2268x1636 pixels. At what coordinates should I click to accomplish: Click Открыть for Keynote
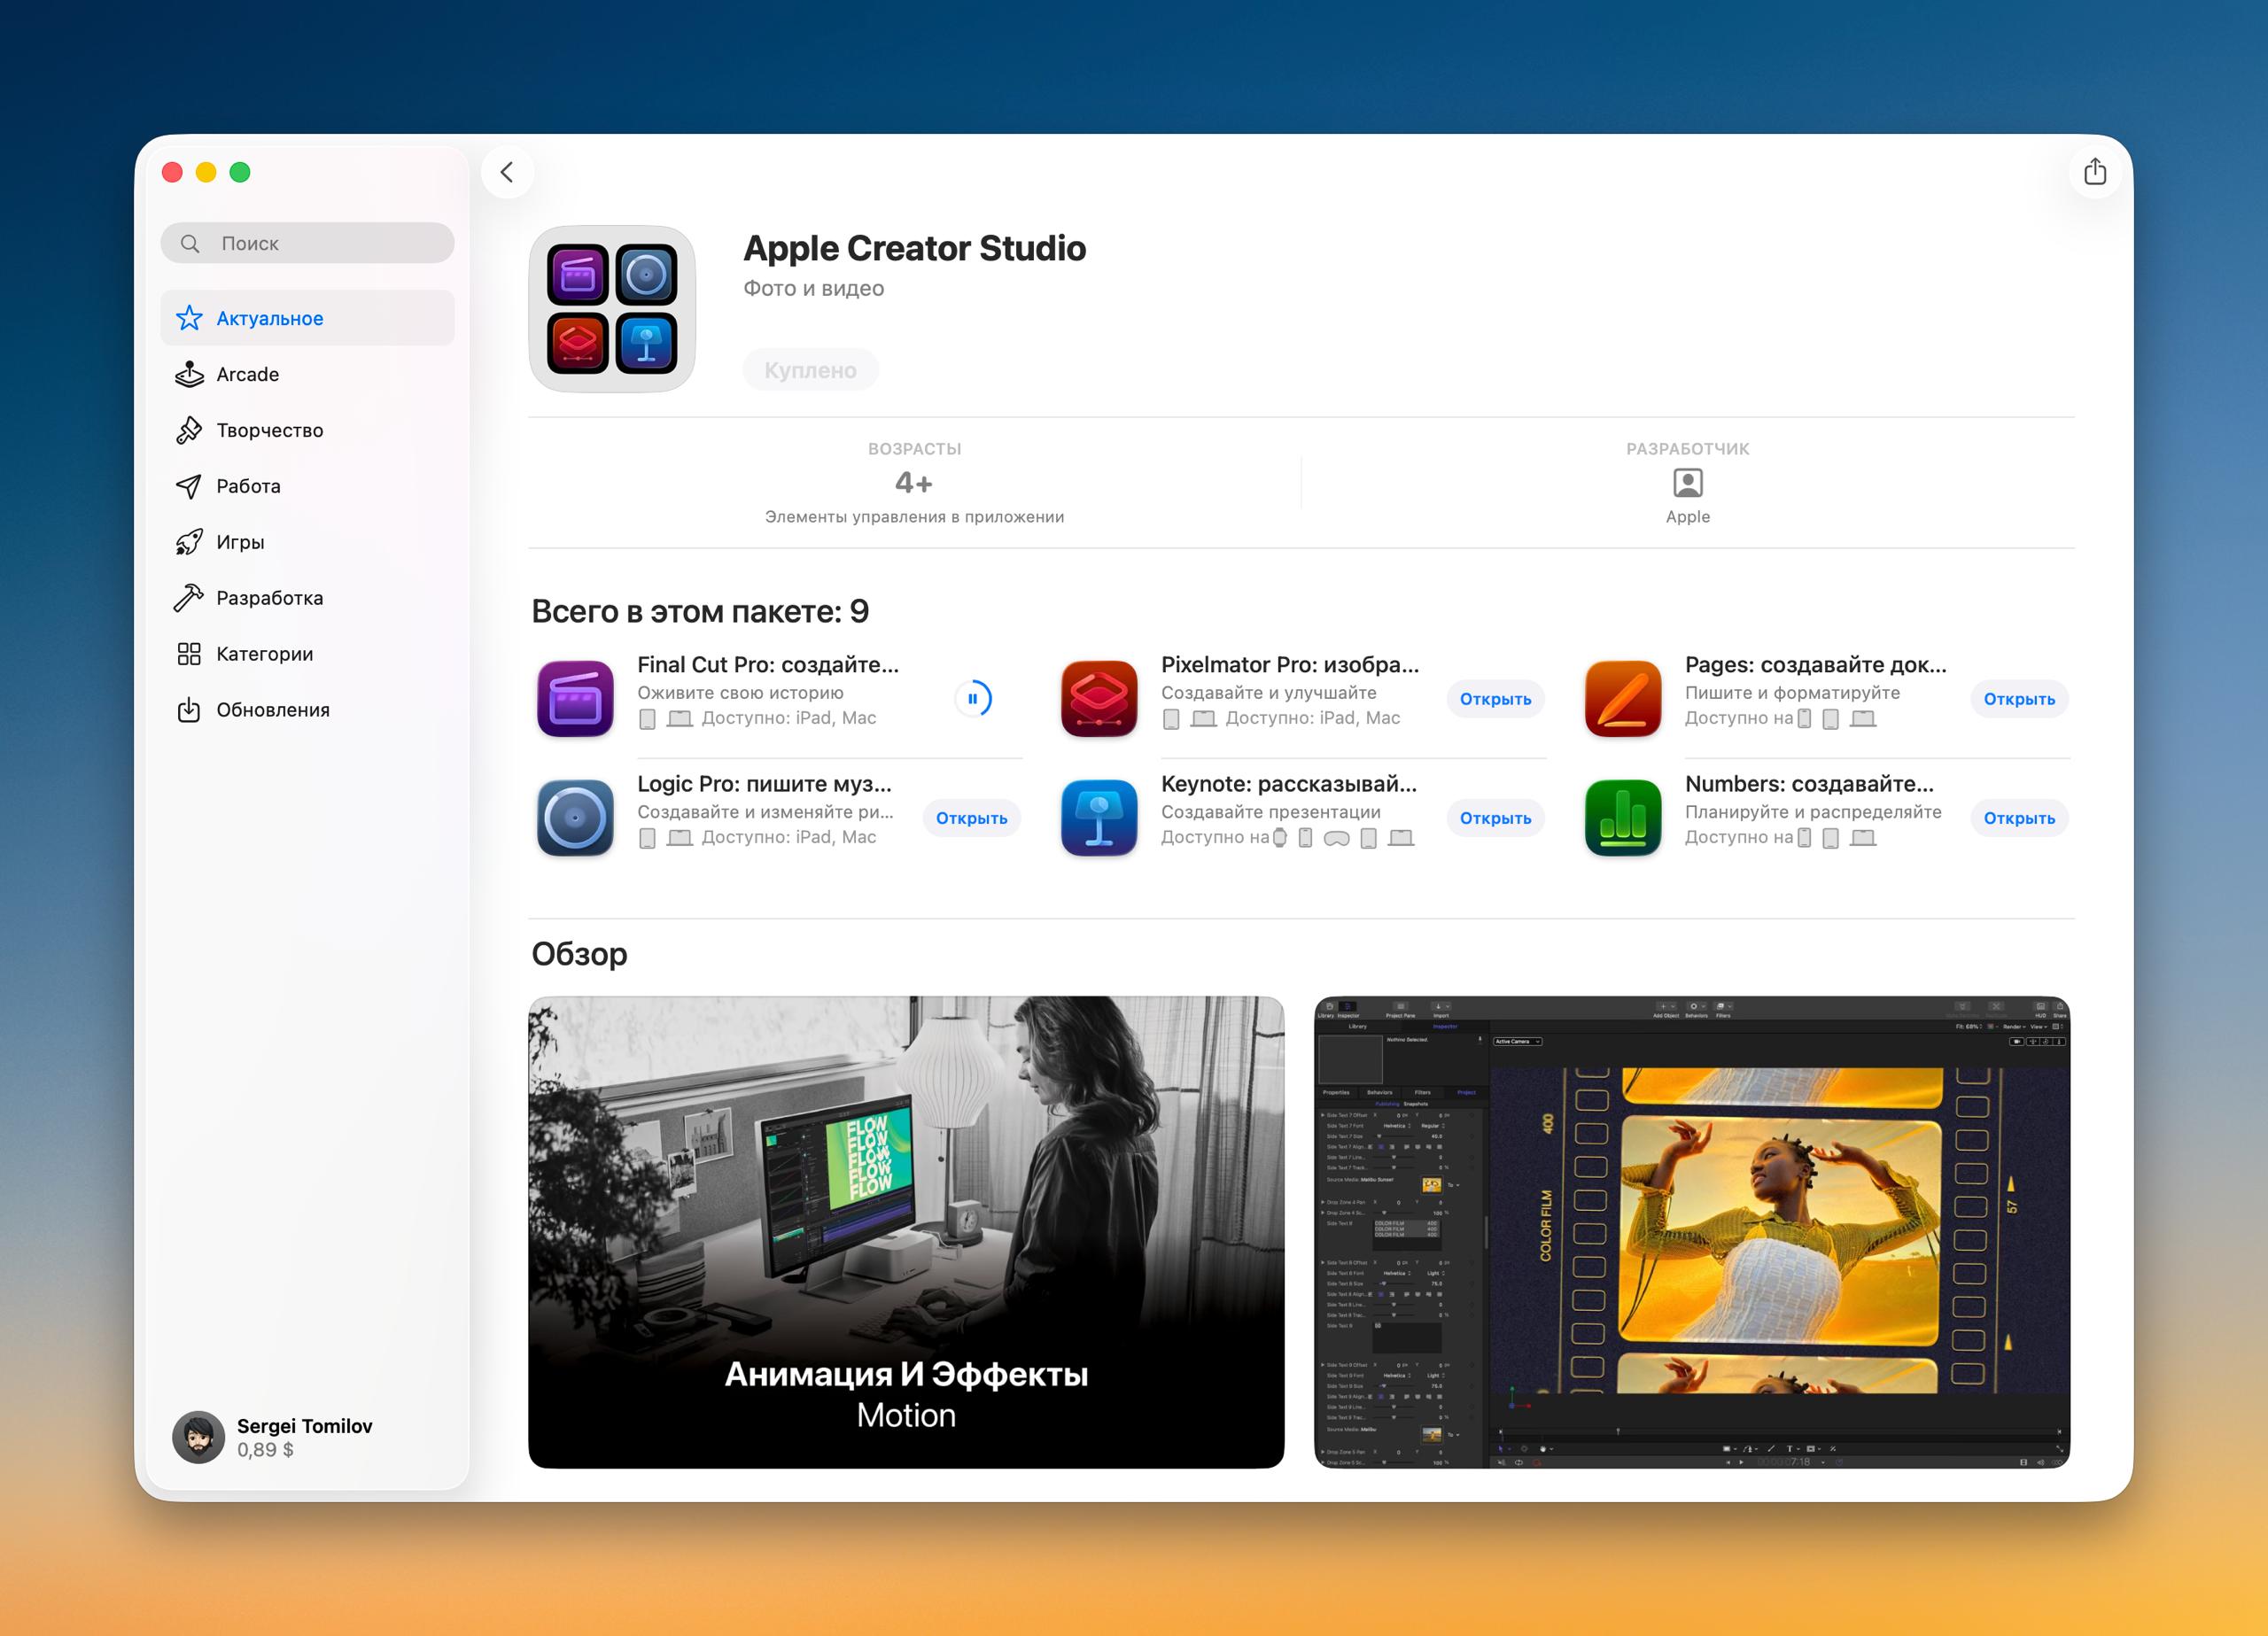click(1495, 818)
